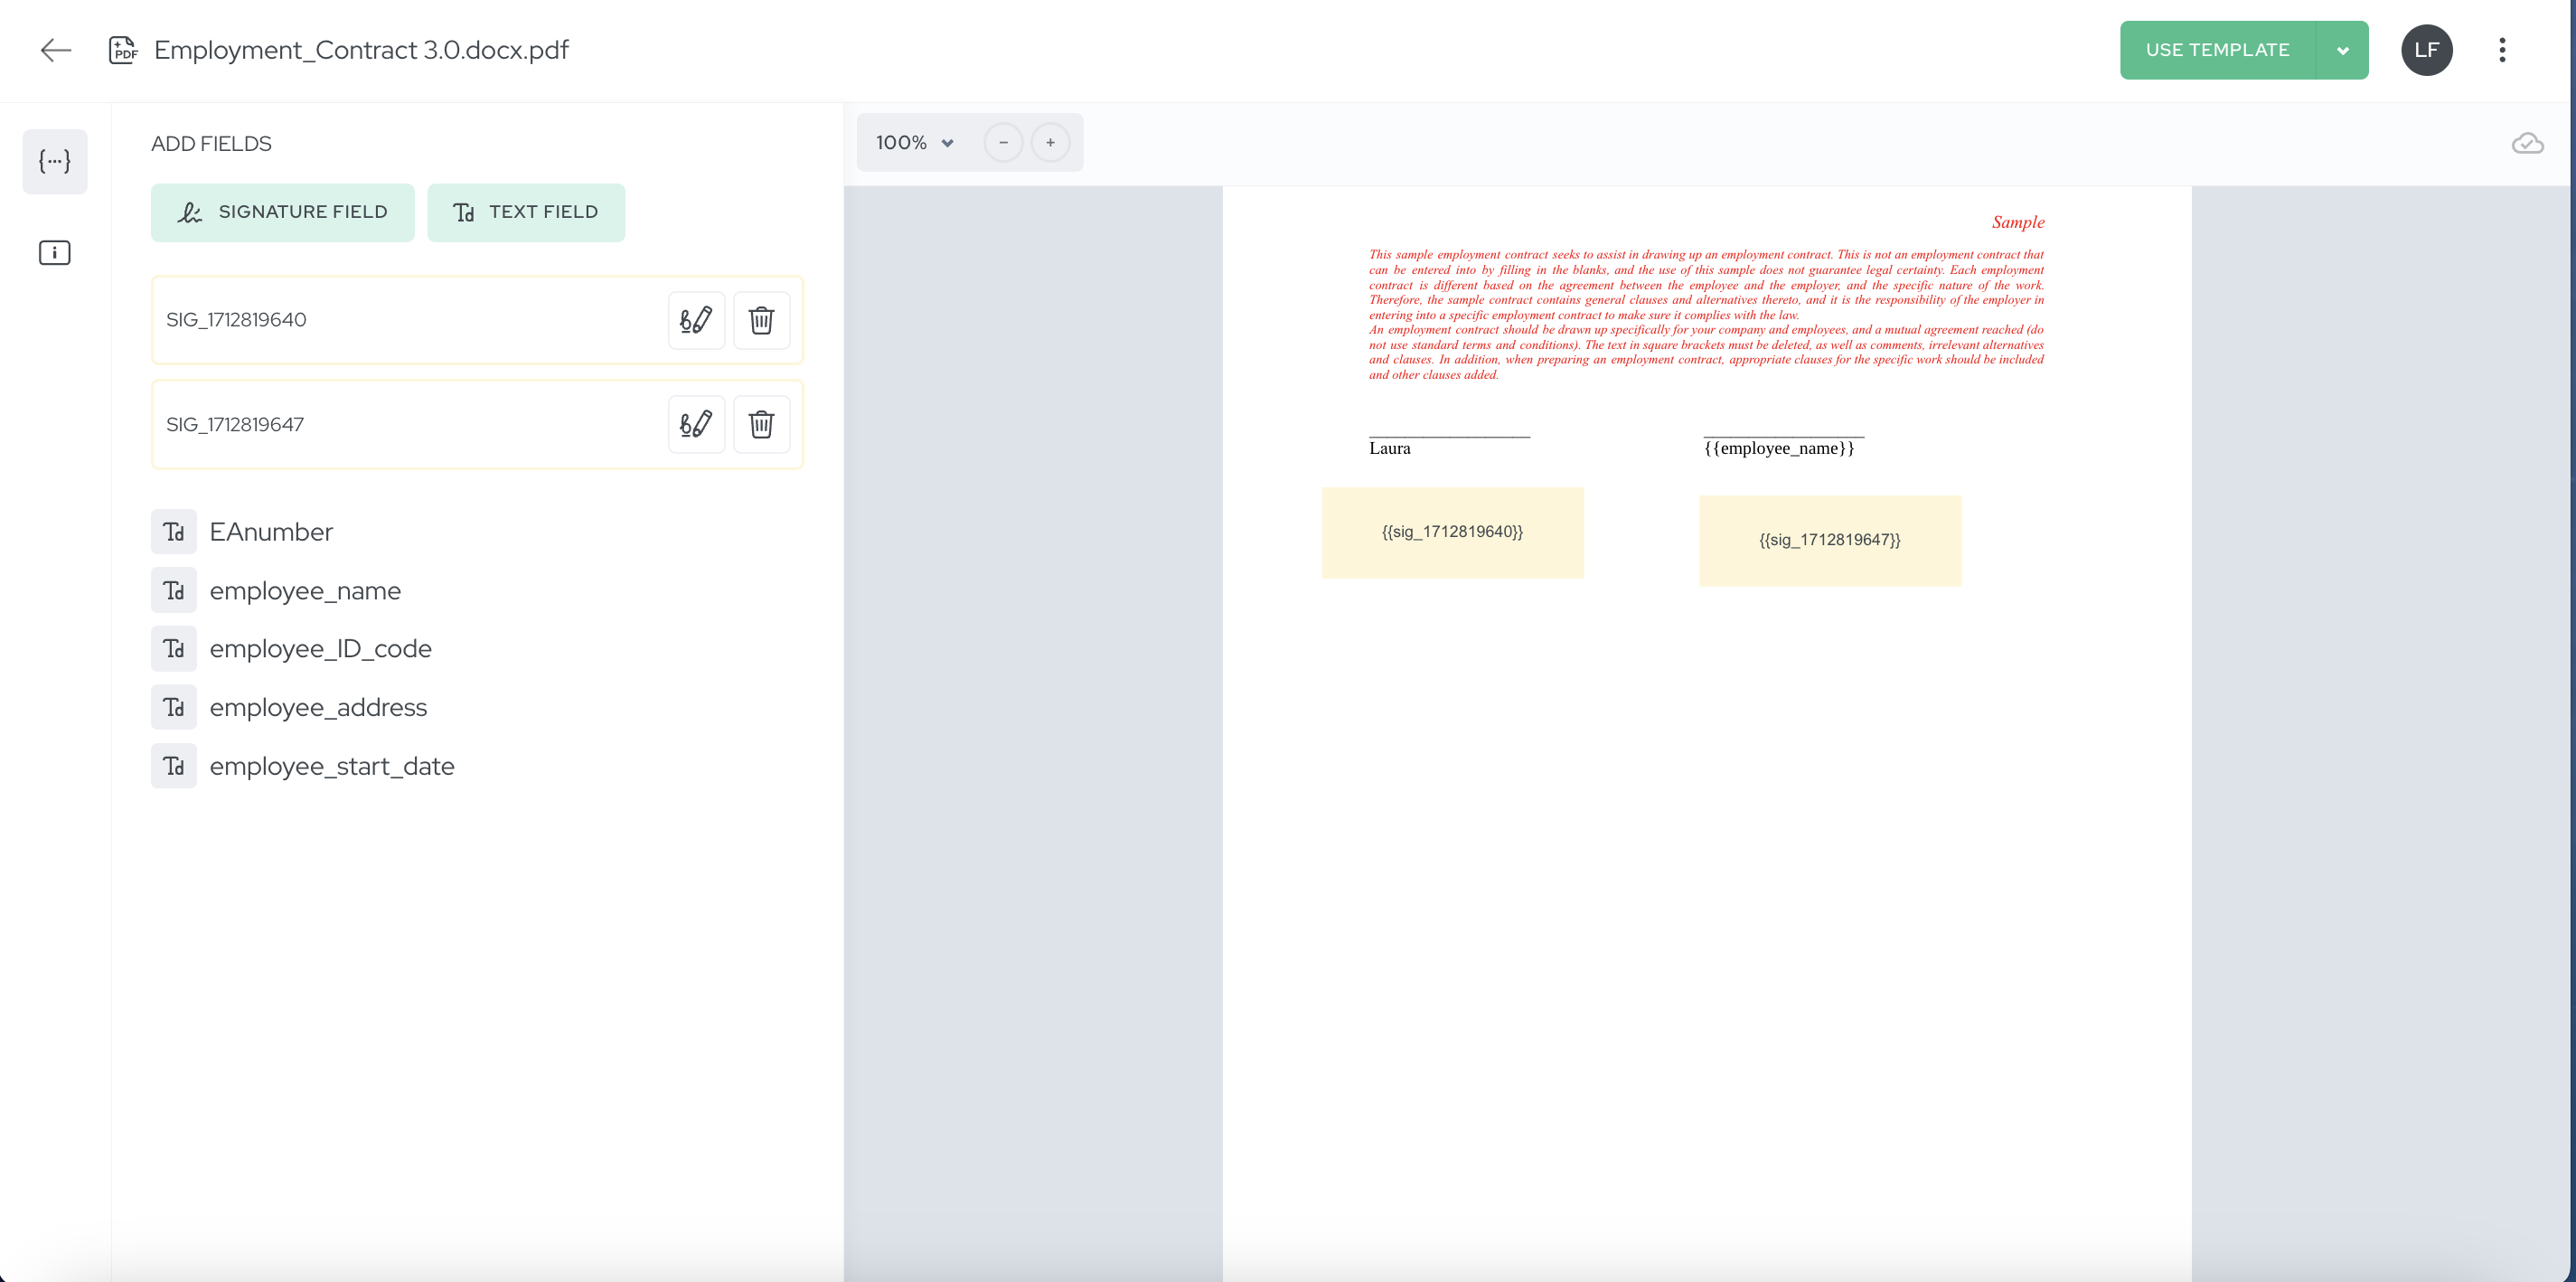2576x1282 pixels.
Task: Open the fields panel braces icon
Action: click(x=55, y=161)
